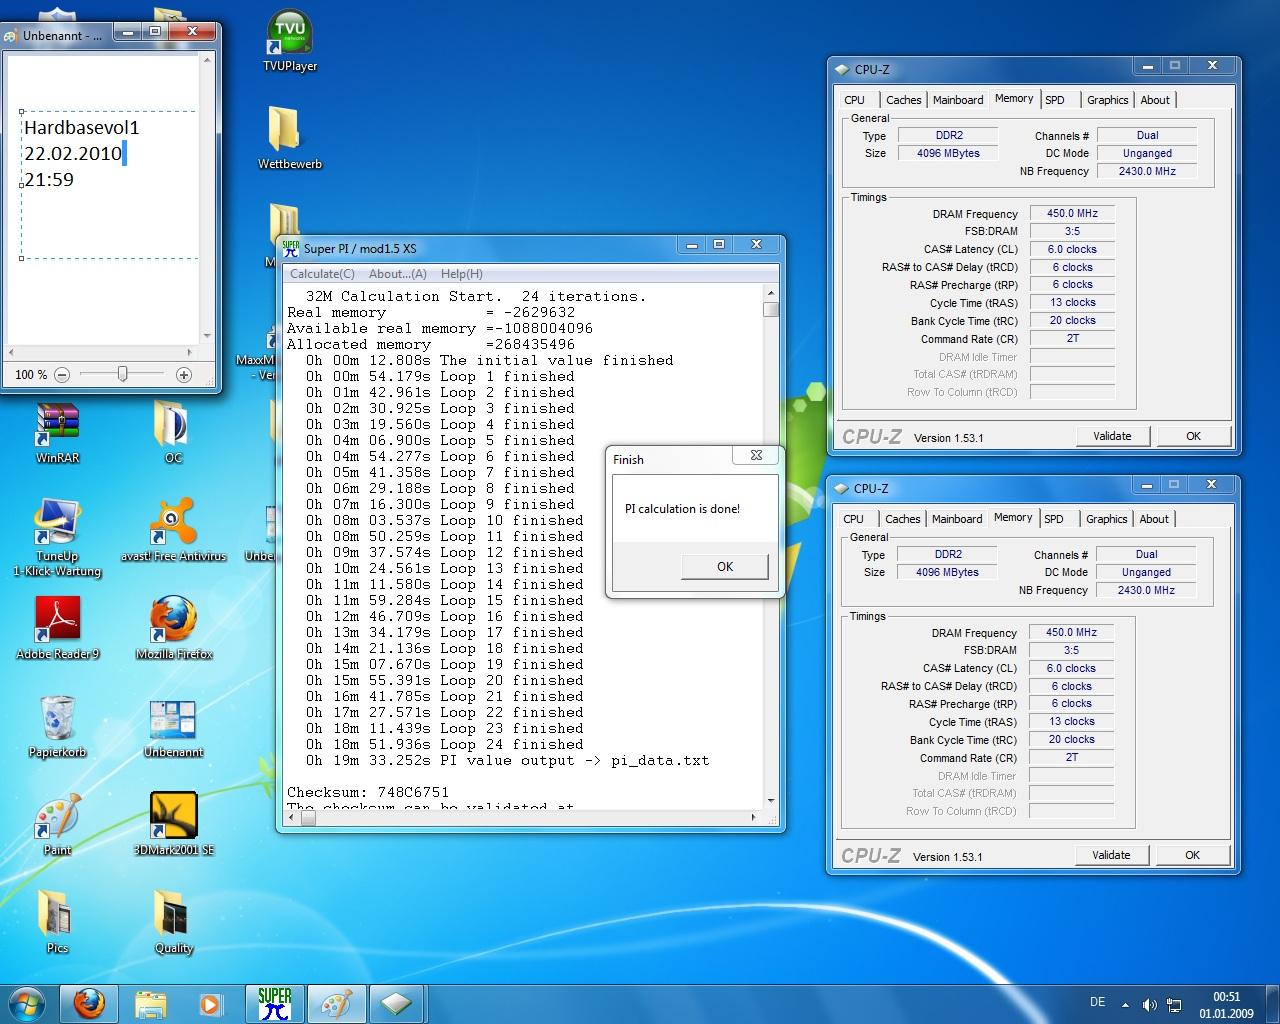
Task: Switch to Super PI taskbar button
Action: pos(275,1003)
